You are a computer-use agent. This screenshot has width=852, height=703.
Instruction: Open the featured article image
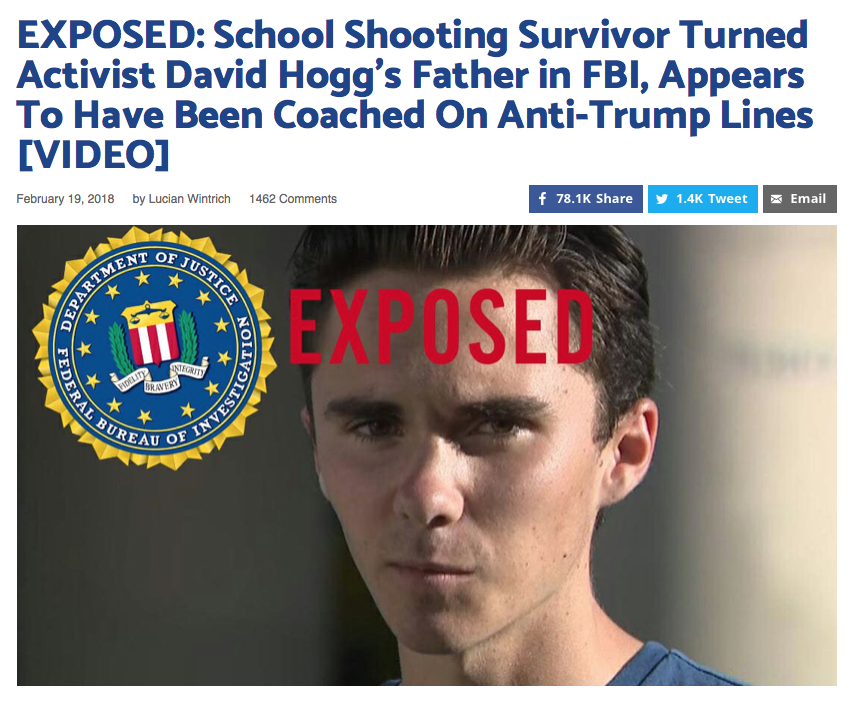[x=427, y=455]
